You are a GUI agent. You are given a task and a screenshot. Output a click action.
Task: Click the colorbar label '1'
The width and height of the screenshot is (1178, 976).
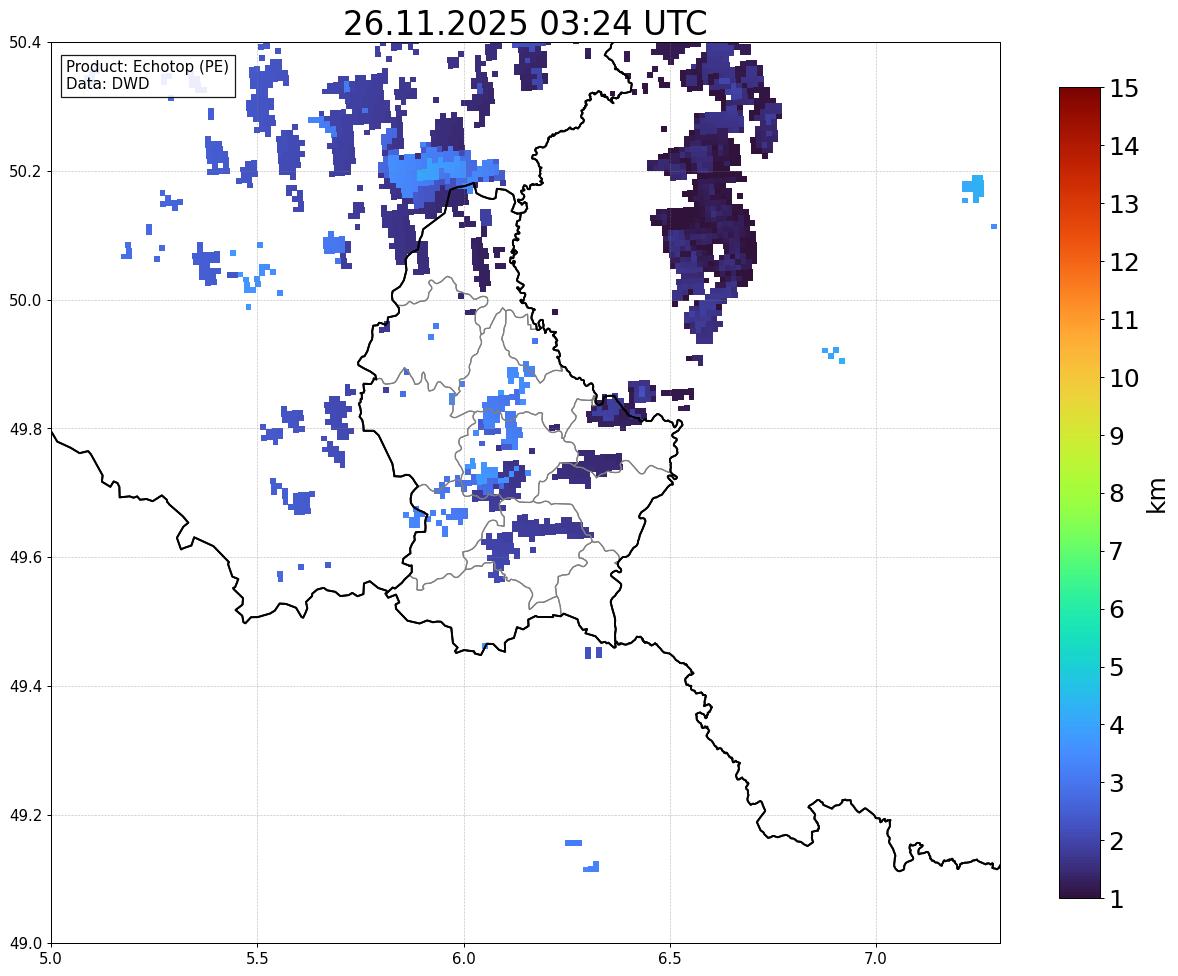click(x=1117, y=899)
